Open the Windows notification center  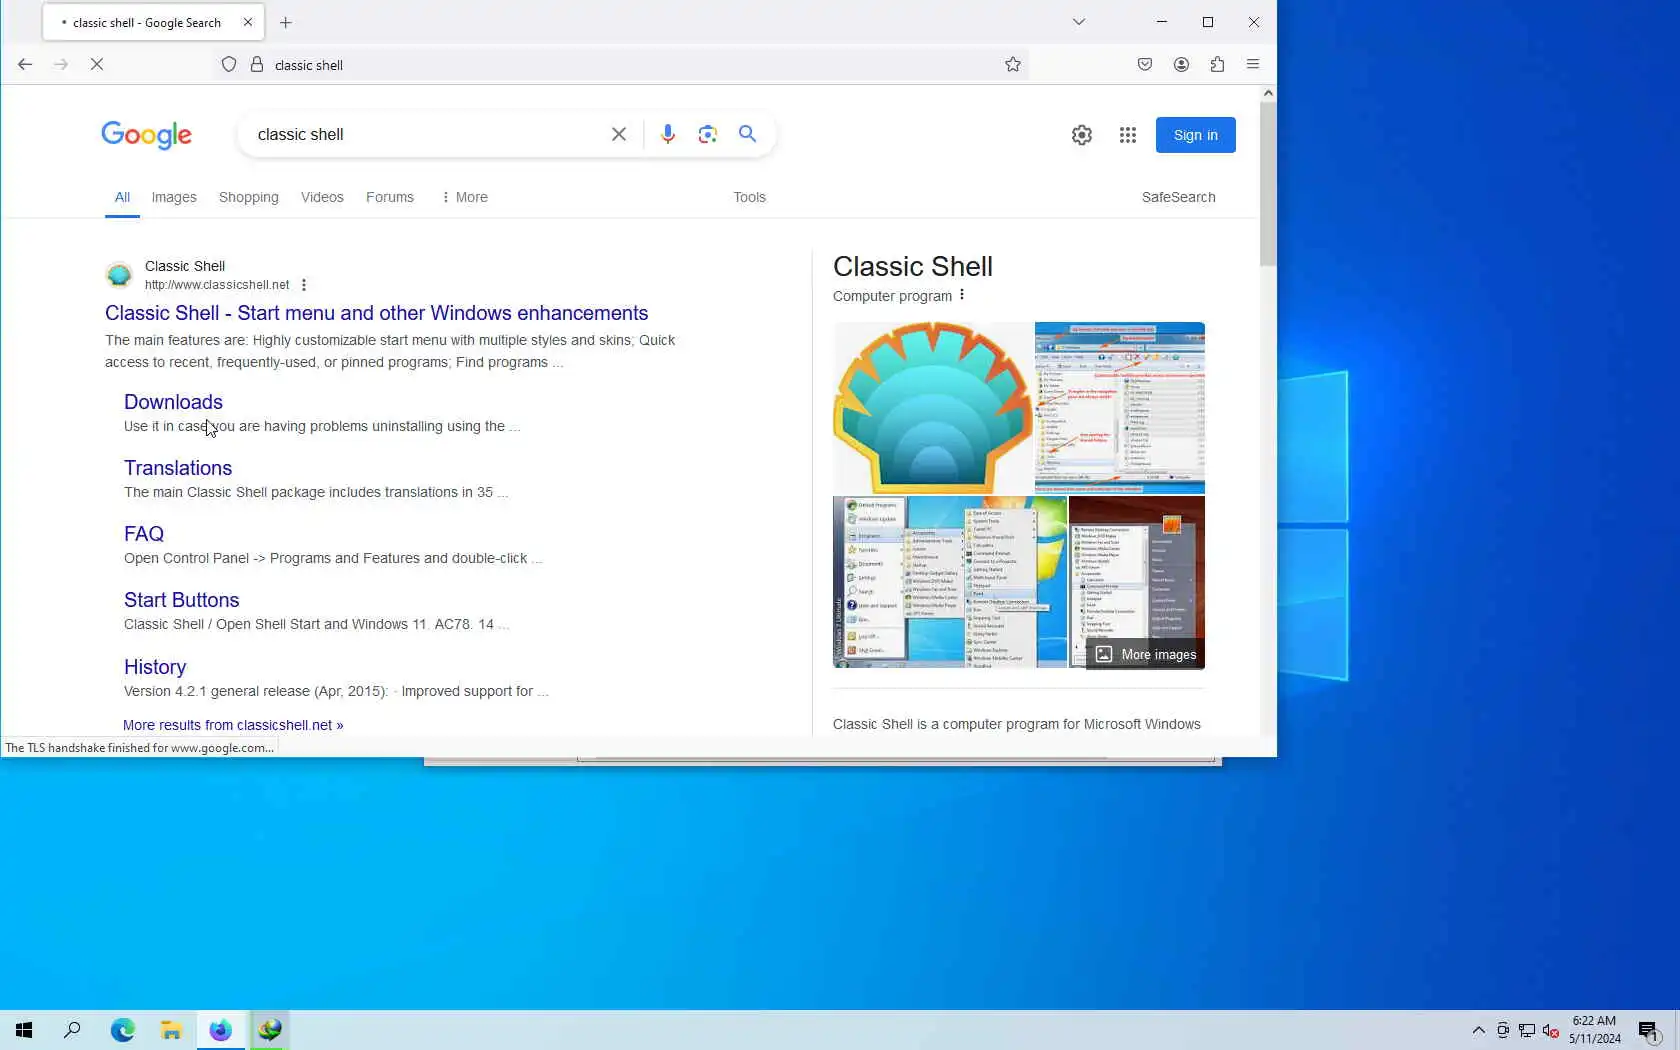point(1649,1030)
